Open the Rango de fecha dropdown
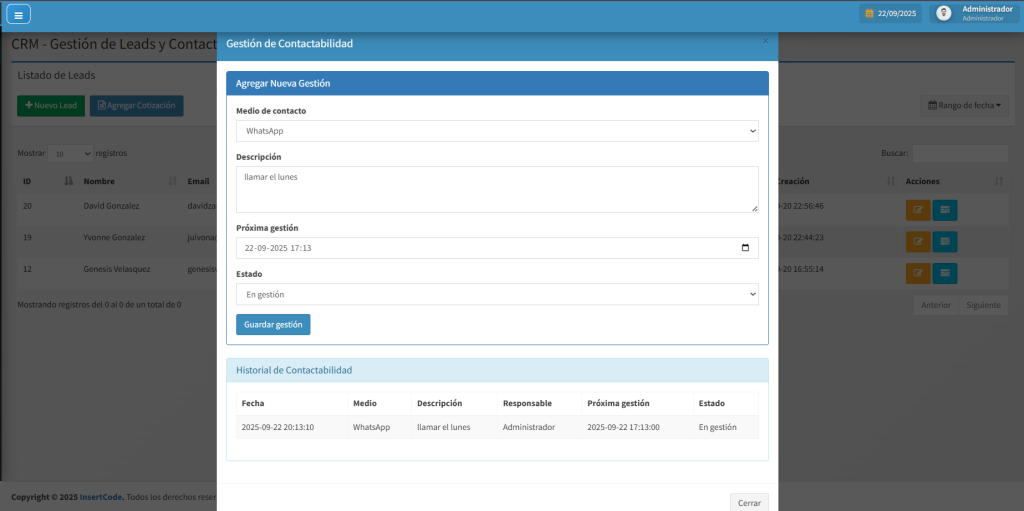Image resolution: width=1024 pixels, height=511 pixels. pos(964,105)
